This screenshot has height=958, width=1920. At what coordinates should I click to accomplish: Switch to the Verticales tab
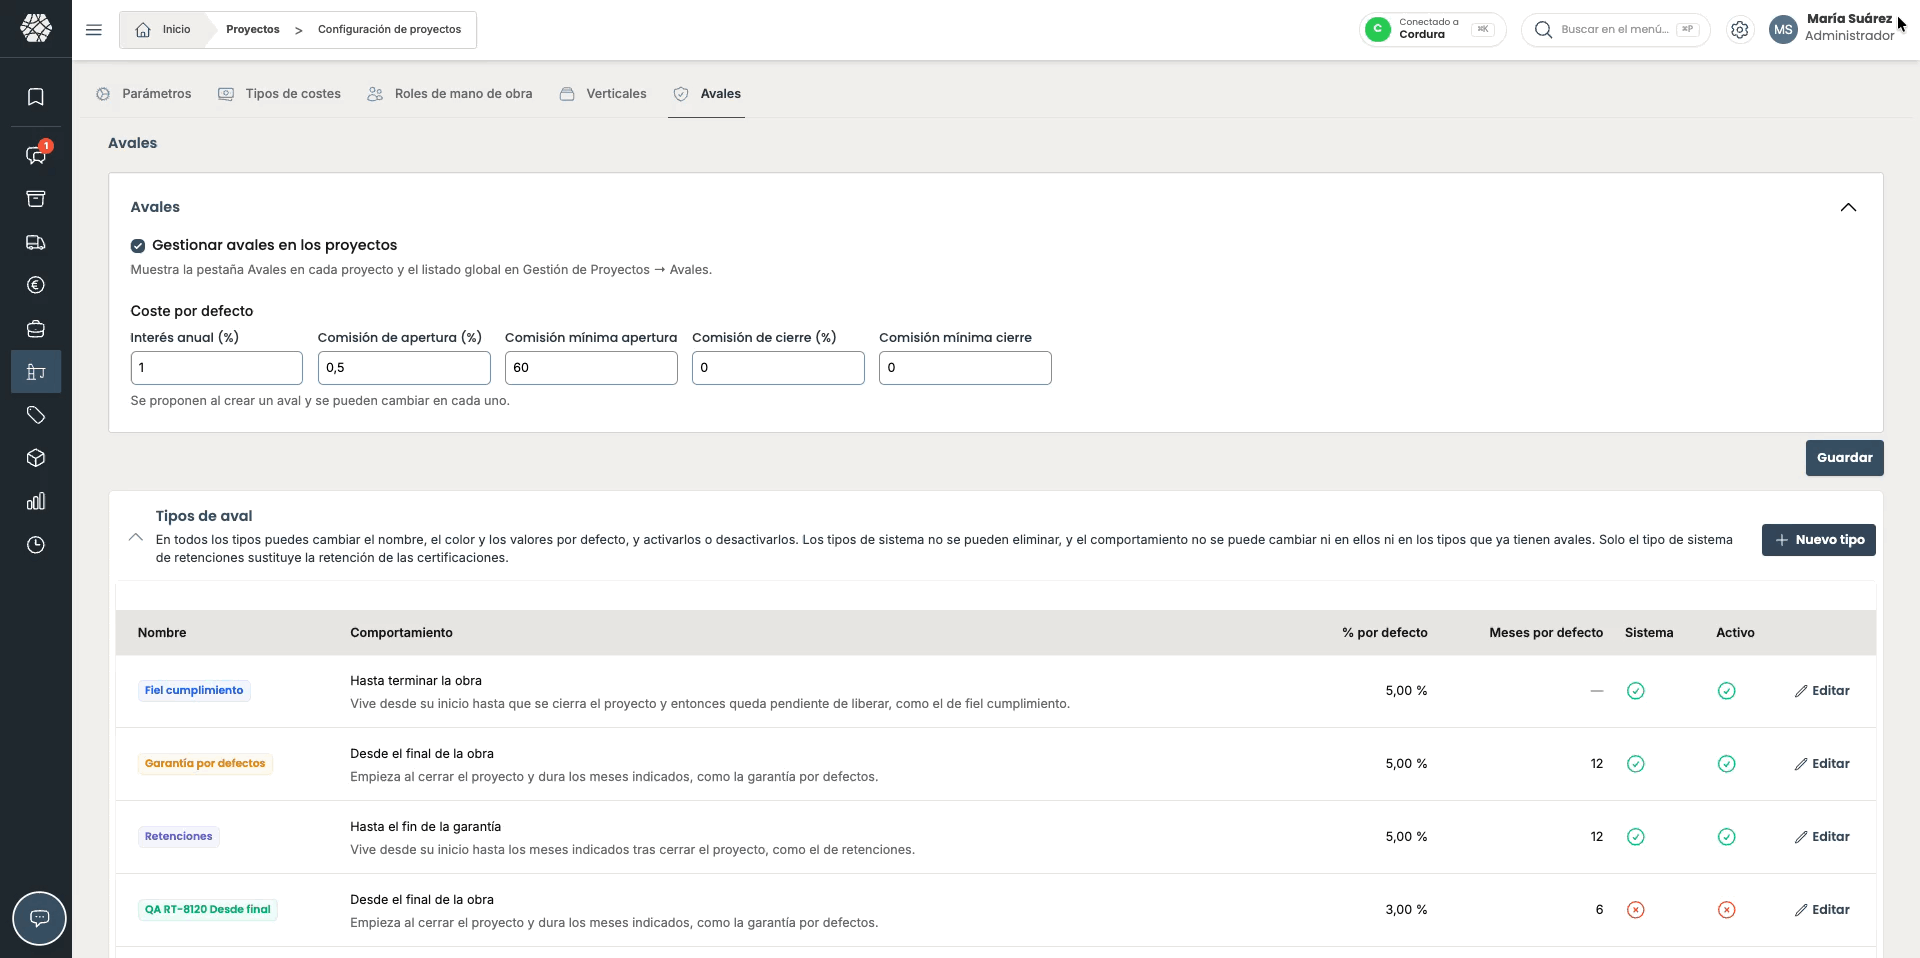(x=603, y=94)
